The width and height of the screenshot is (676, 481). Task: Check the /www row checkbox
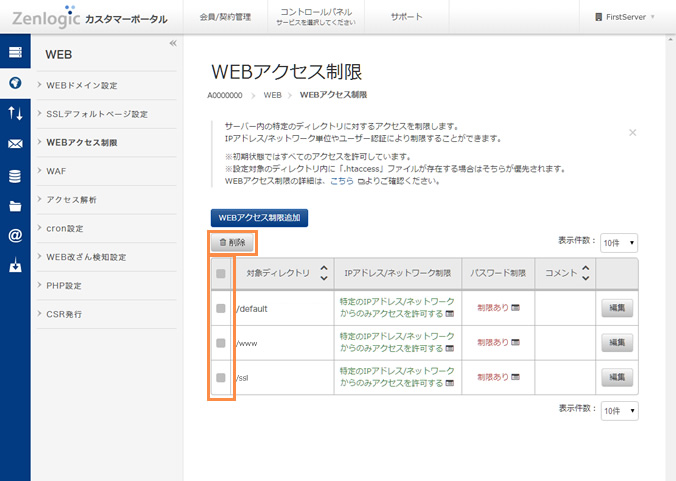221,343
